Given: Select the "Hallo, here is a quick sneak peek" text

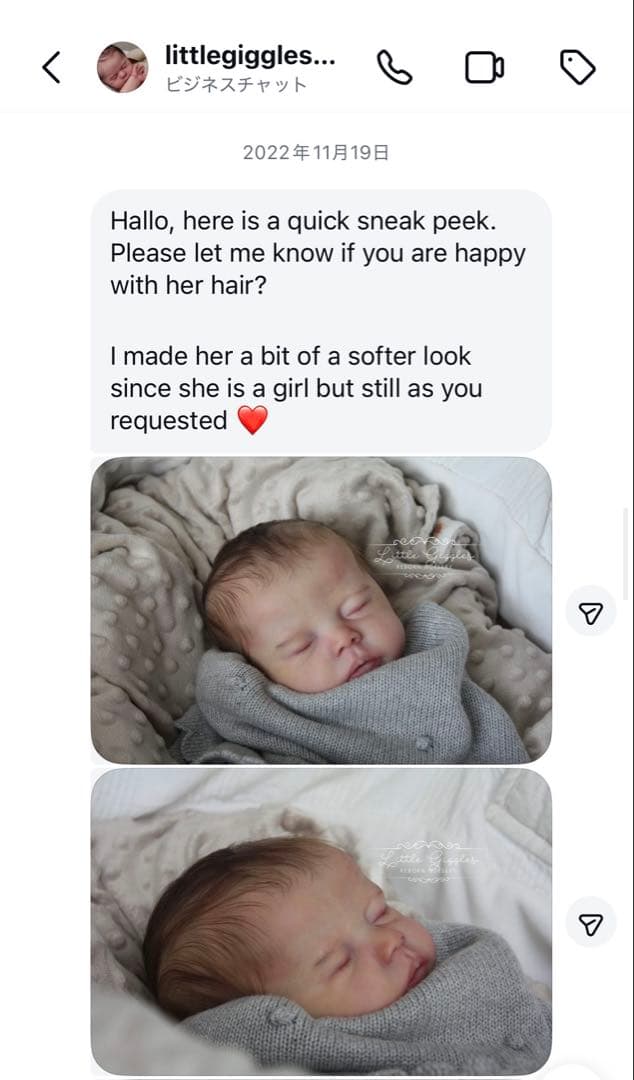Looking at the screenshot, I should click(303, 221).
